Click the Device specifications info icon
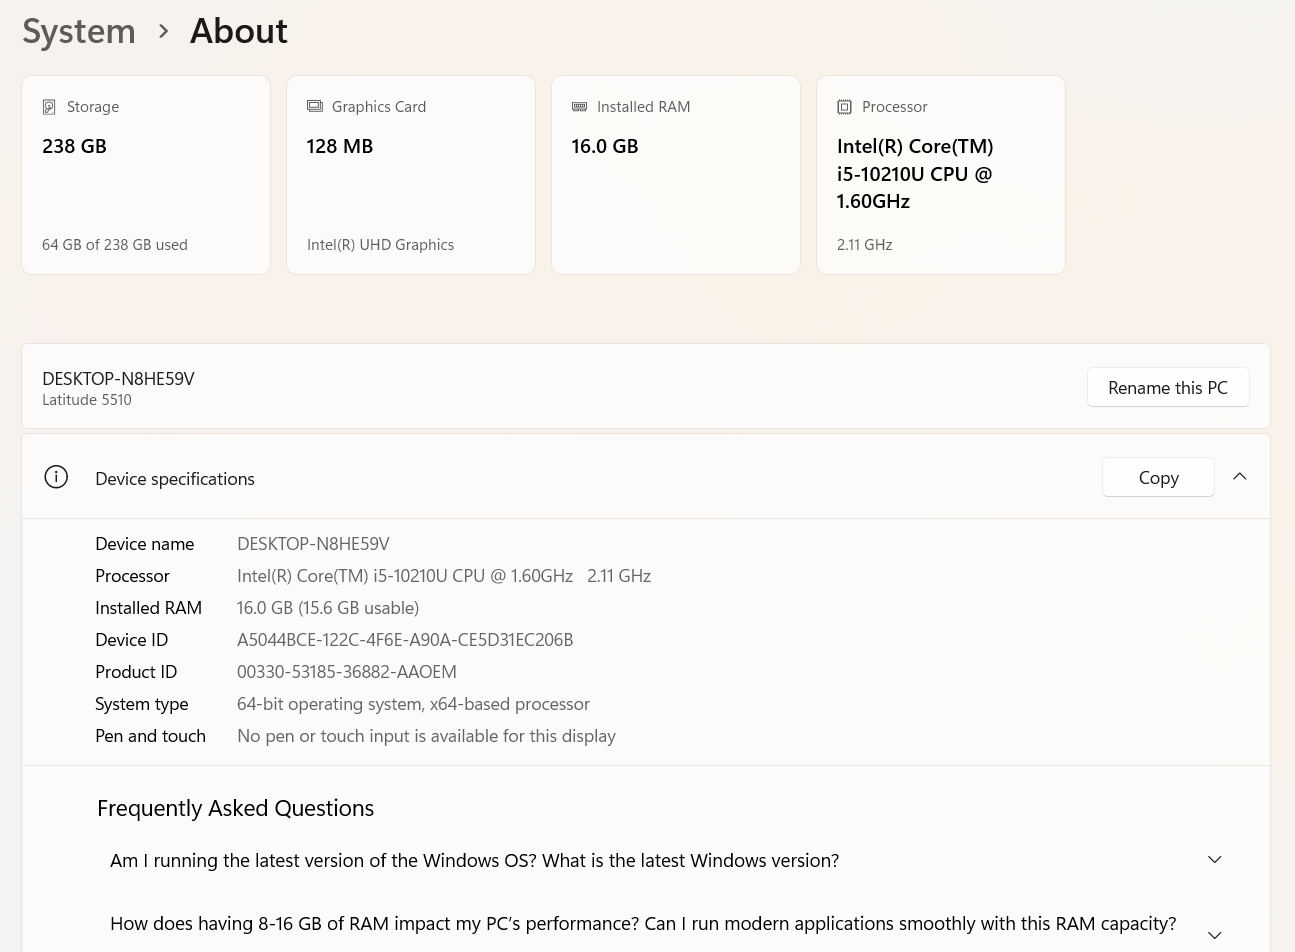 point(56,477)
